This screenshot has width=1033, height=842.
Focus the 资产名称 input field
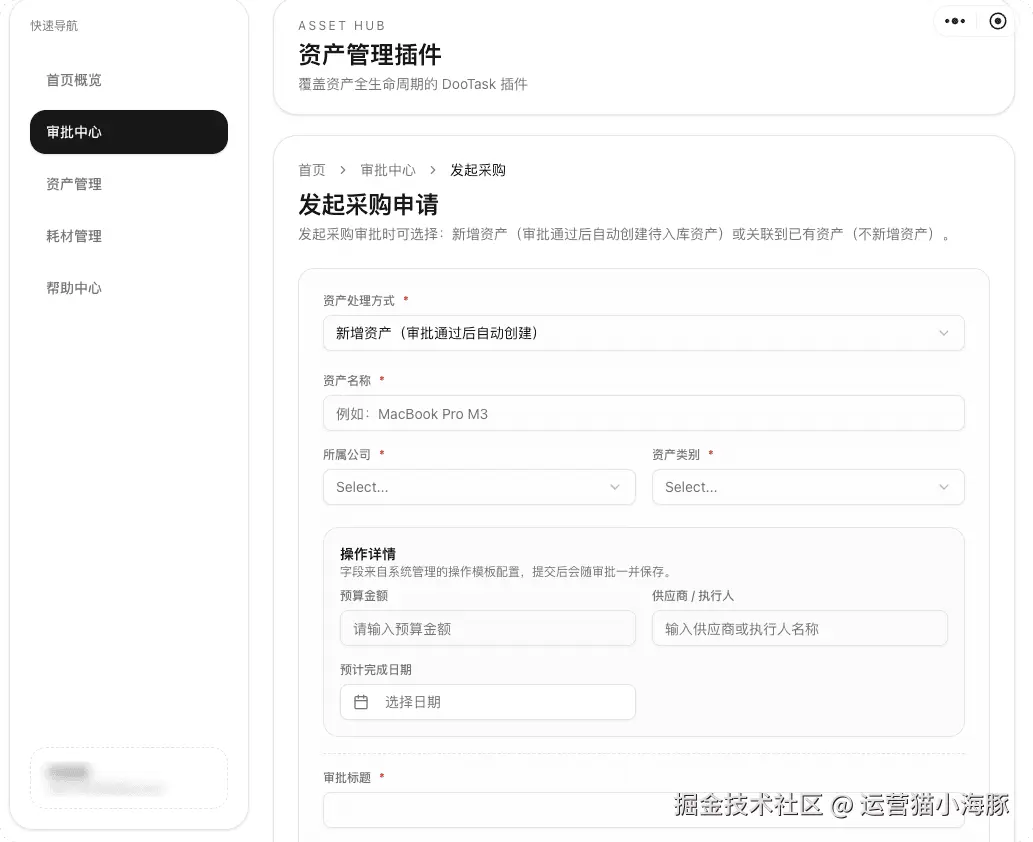pos(644,414)
